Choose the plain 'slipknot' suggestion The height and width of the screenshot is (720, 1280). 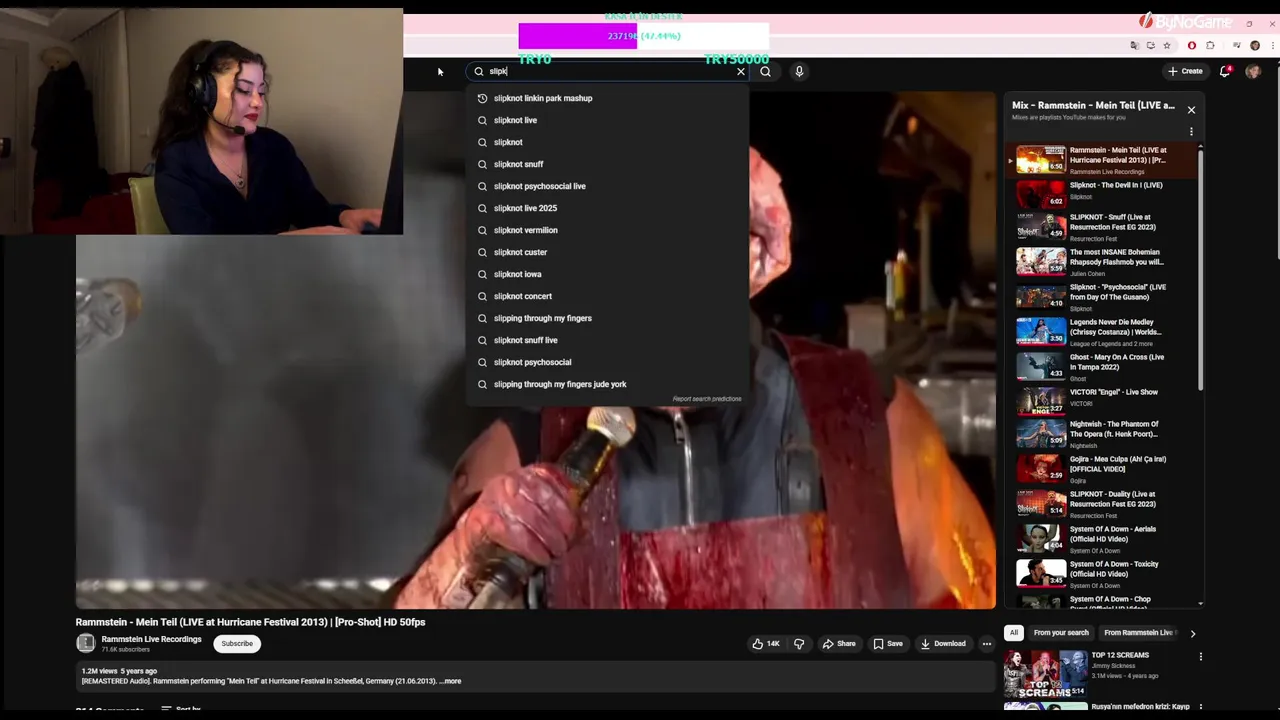click(x=607, y=142)
